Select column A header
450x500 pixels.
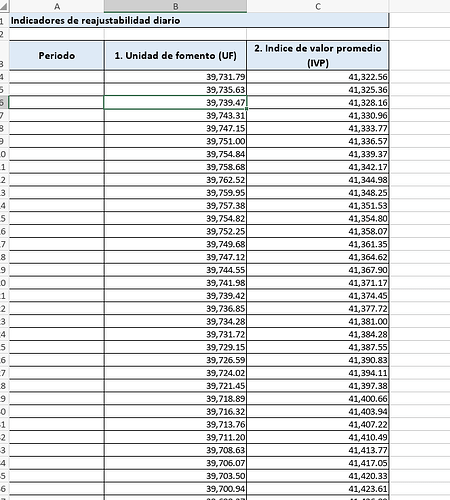point(57,6)
